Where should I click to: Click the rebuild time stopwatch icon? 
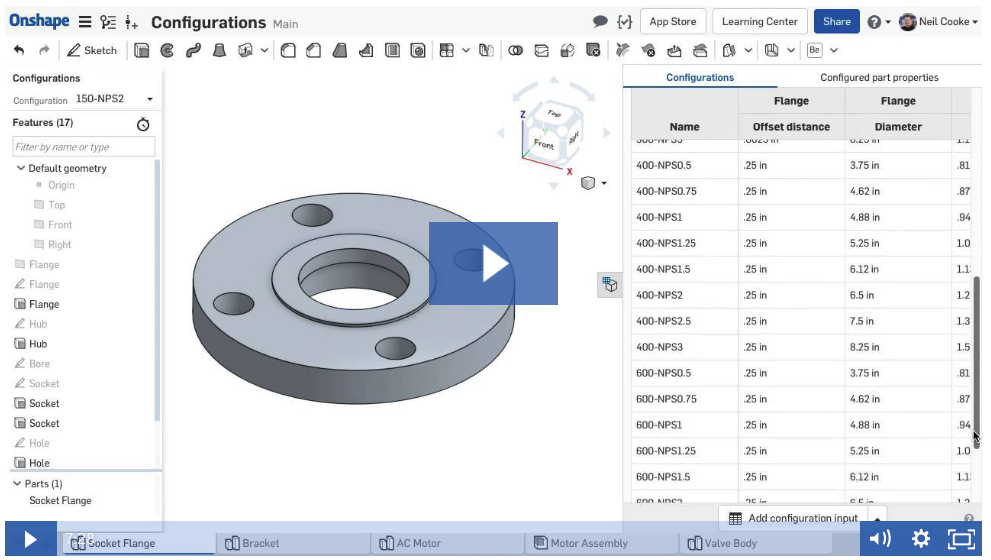pyautogui.click(x=143, y=124)
